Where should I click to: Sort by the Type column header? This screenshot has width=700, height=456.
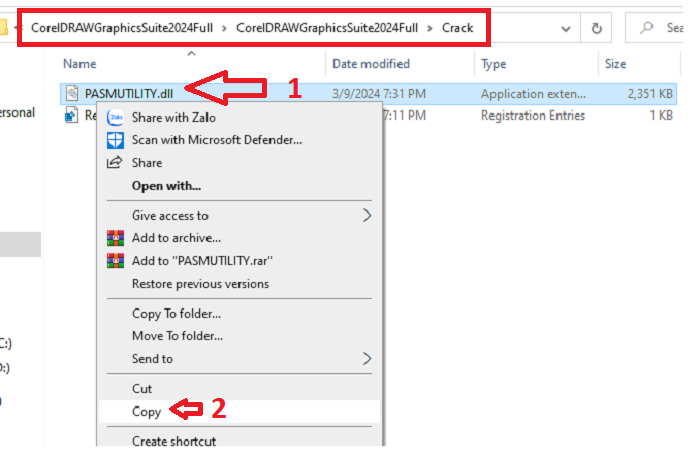pyautogui.click(x=493, y=64)
